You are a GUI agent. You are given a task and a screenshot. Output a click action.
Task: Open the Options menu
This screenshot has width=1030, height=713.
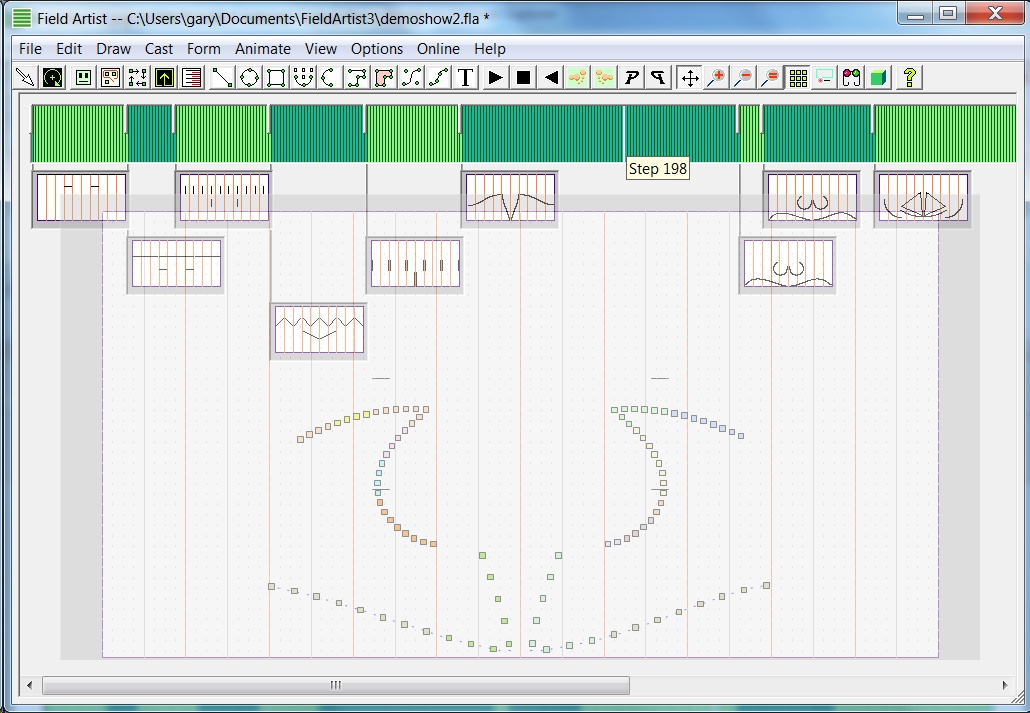click(x=376, y=48)
